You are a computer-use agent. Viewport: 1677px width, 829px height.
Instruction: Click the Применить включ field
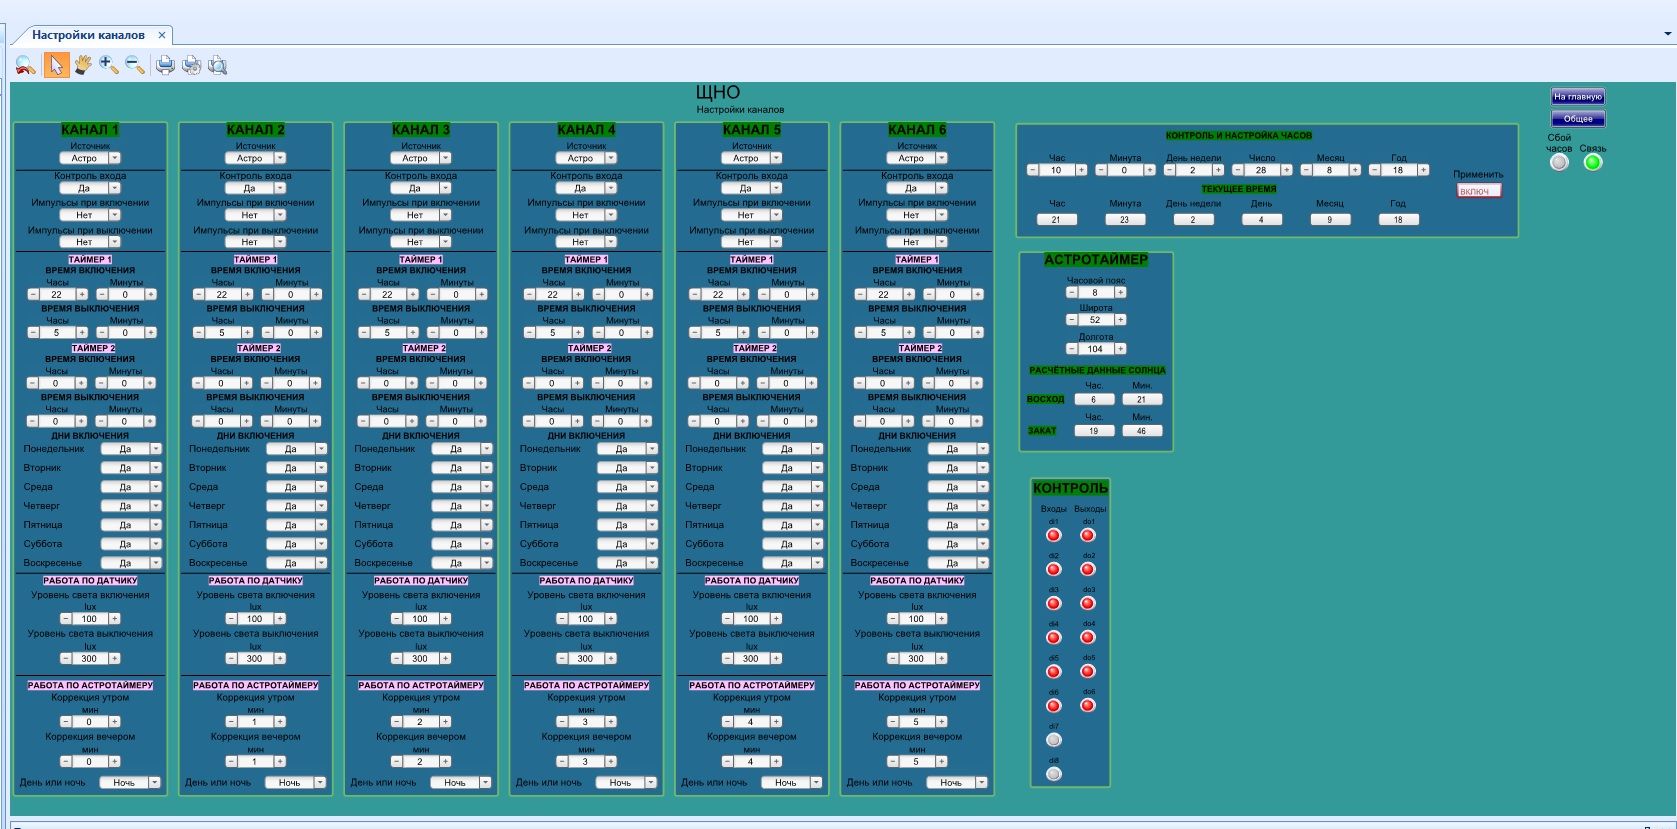click(1479, 191)
